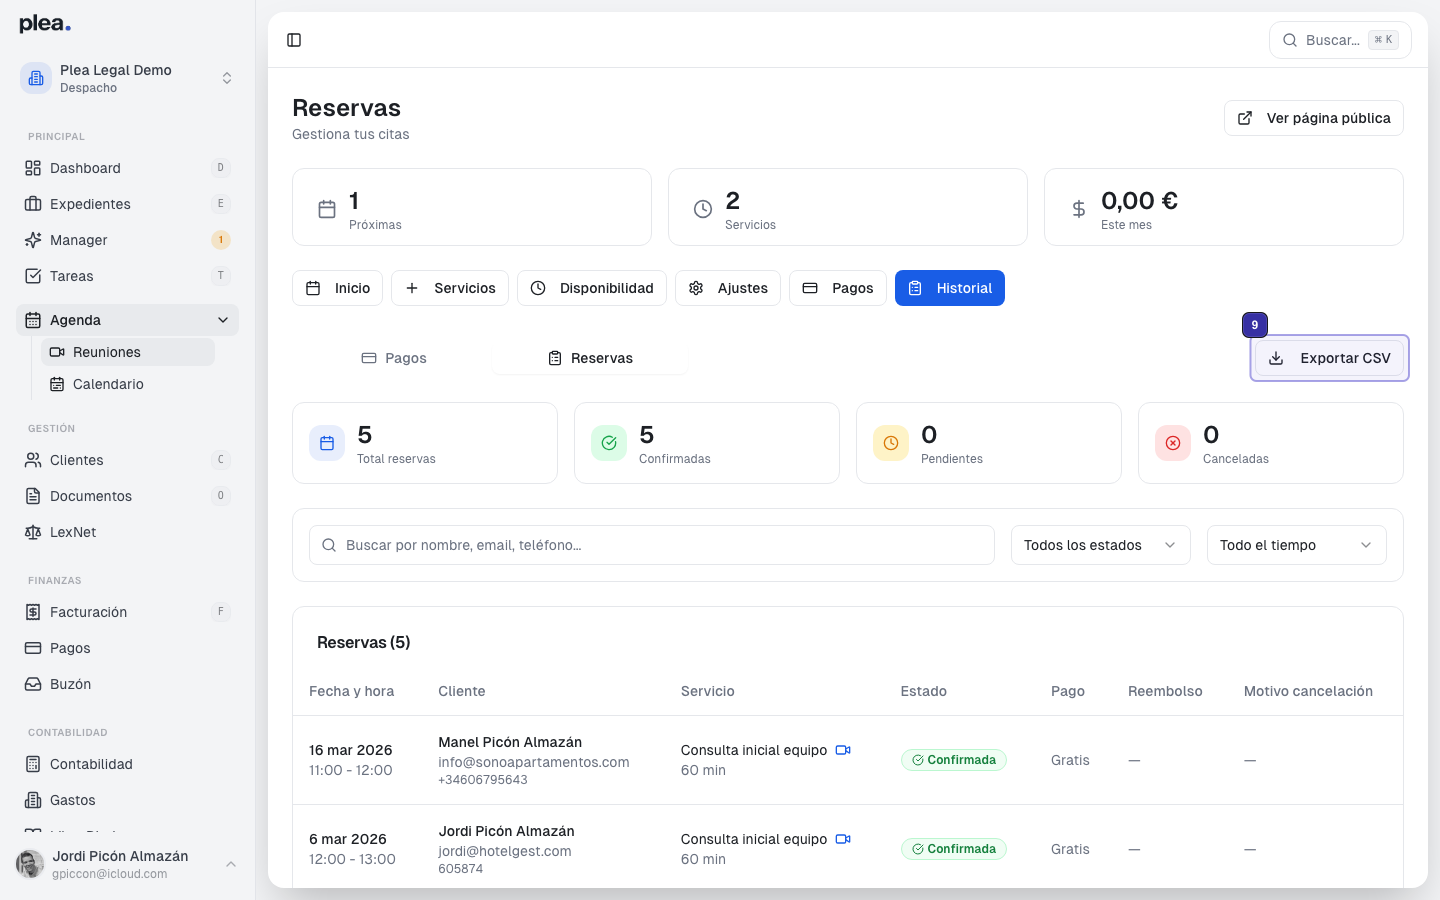The image size is (1440, 900).
Task: Click the video icon on 6 mar booking
Action: [x=843, y=839]
